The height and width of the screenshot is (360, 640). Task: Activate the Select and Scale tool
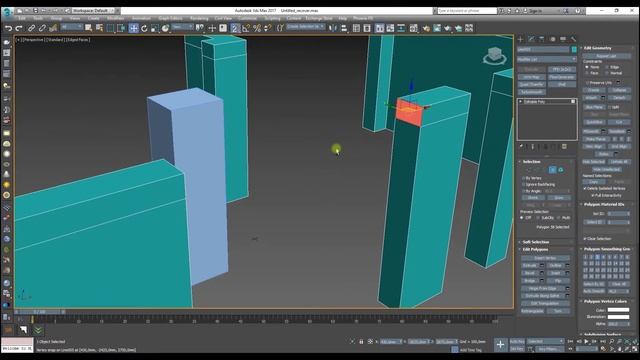pyautogui.click(x=155, y=28)
